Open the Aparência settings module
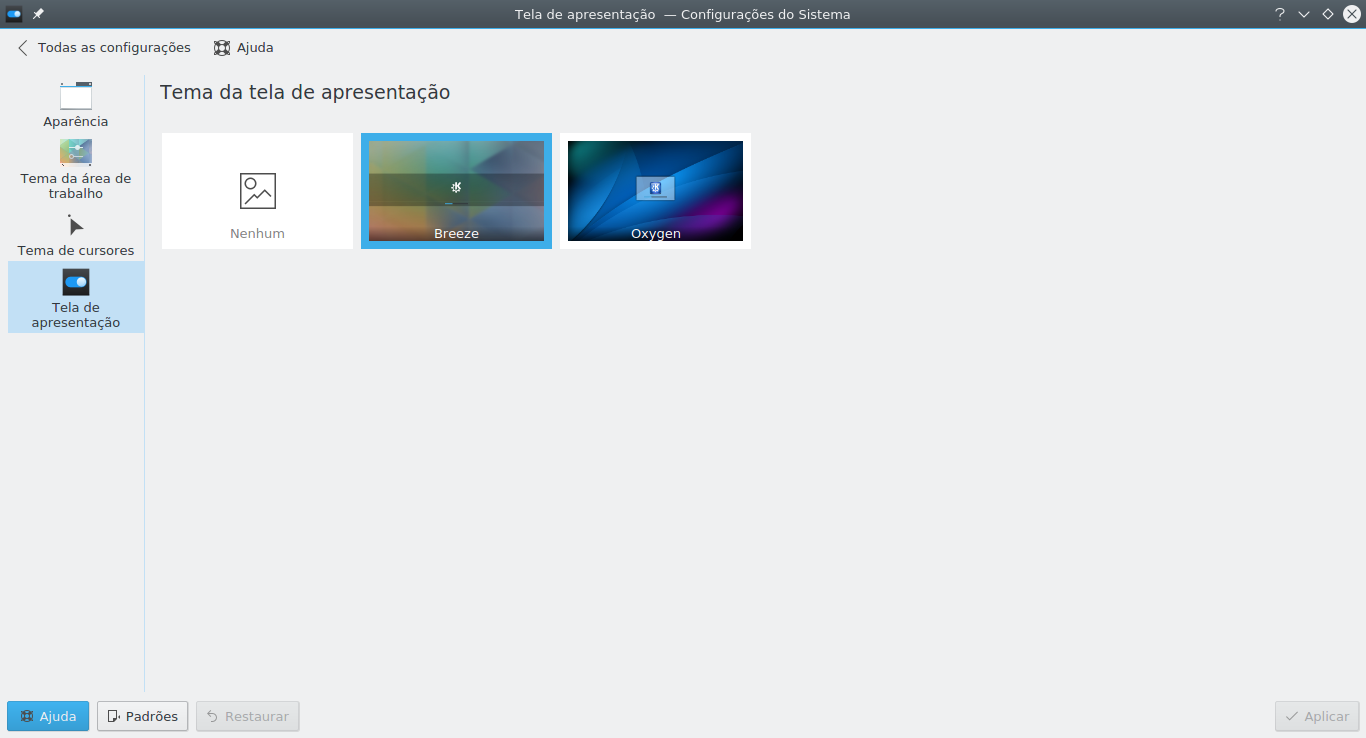 [76, 105]
